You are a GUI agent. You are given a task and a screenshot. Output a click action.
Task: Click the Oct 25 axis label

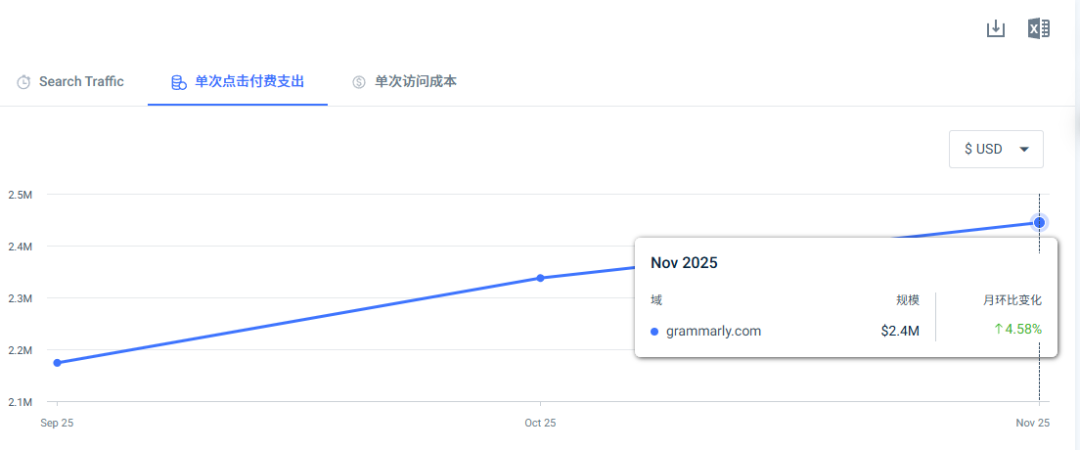[x=540, y=423]
